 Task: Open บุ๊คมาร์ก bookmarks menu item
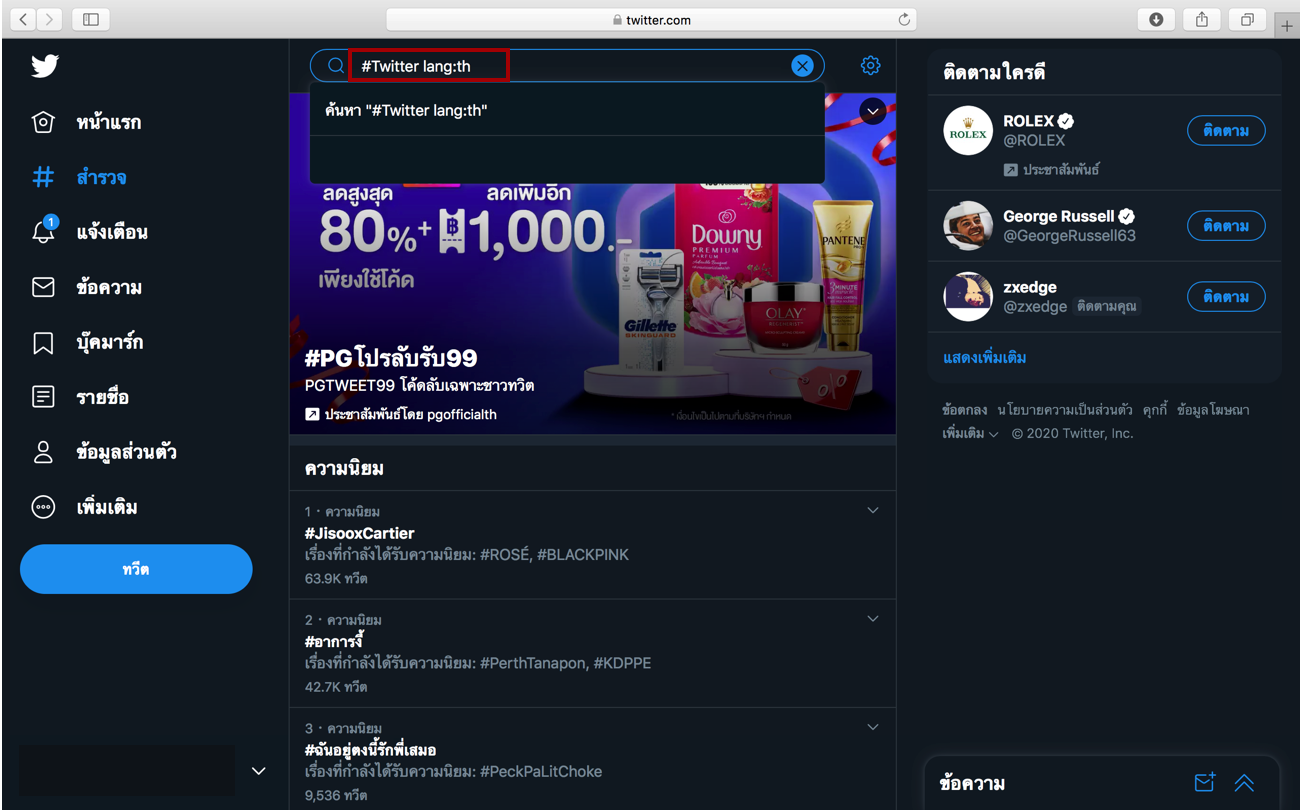(109, 343)
